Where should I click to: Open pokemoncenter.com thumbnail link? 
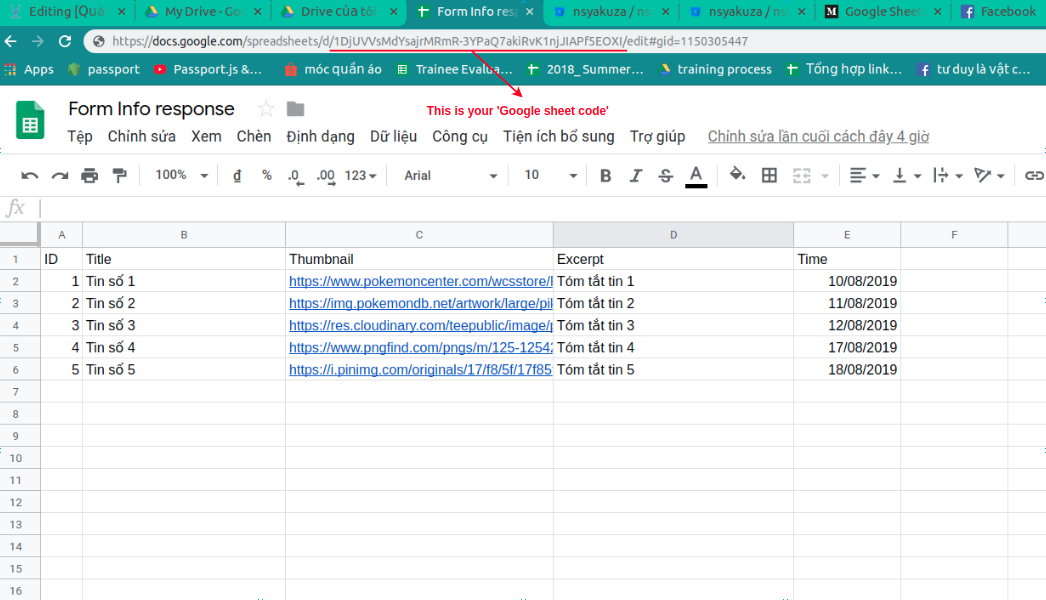tap(421, 281)
